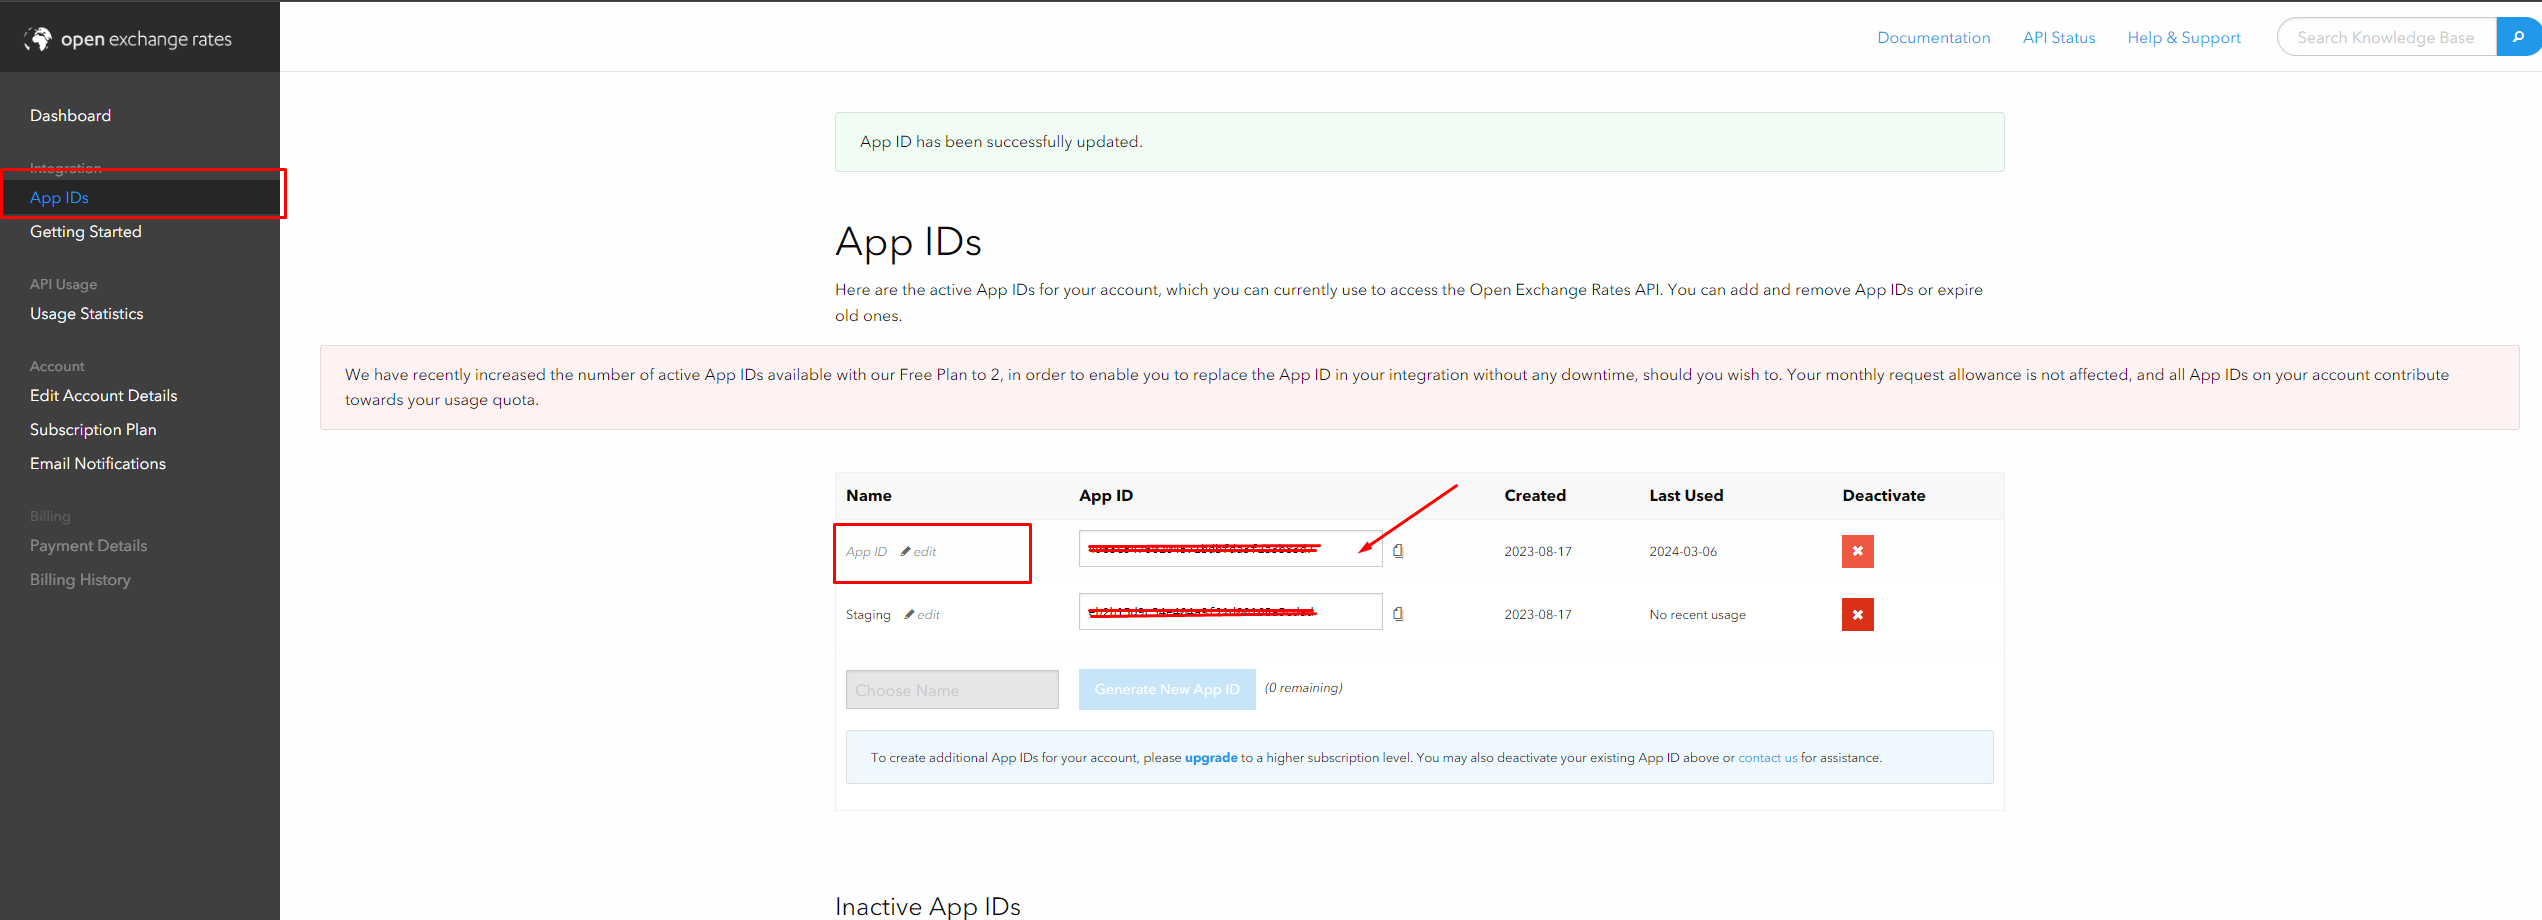The height and width of the screenshot is (920, 2542).
Task: Copy the Staging App ID to clipboard
Action: [x=1398, y=614]
